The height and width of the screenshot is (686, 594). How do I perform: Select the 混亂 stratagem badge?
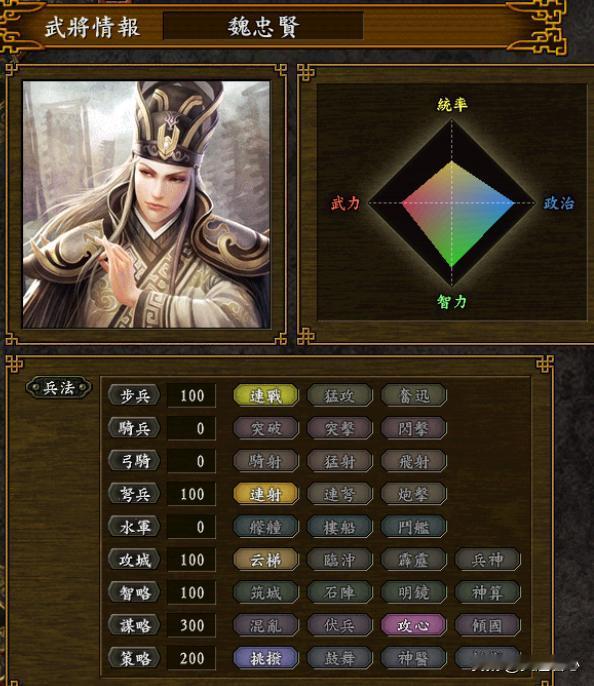pos(266,625)
